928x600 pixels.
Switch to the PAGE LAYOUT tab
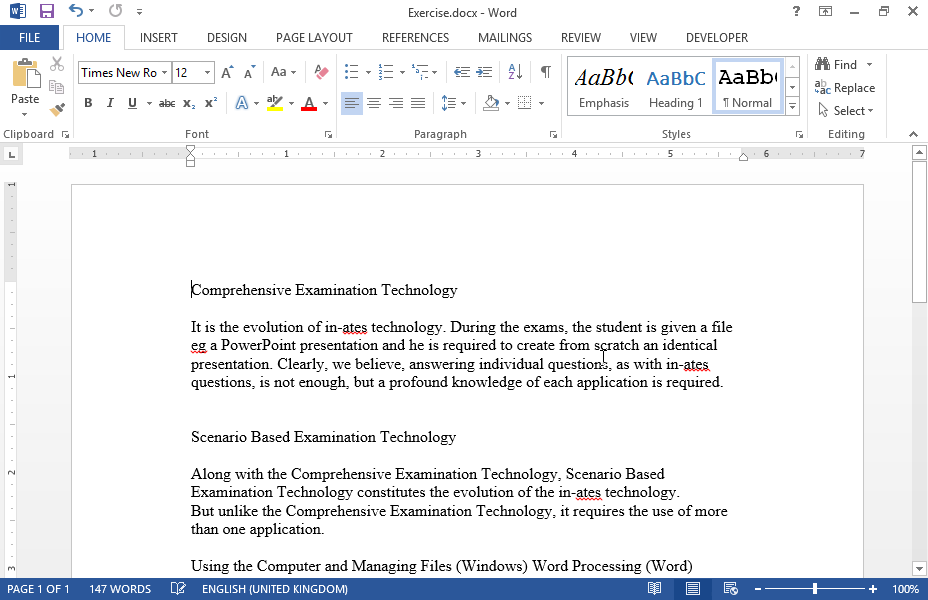click(314, 38)
